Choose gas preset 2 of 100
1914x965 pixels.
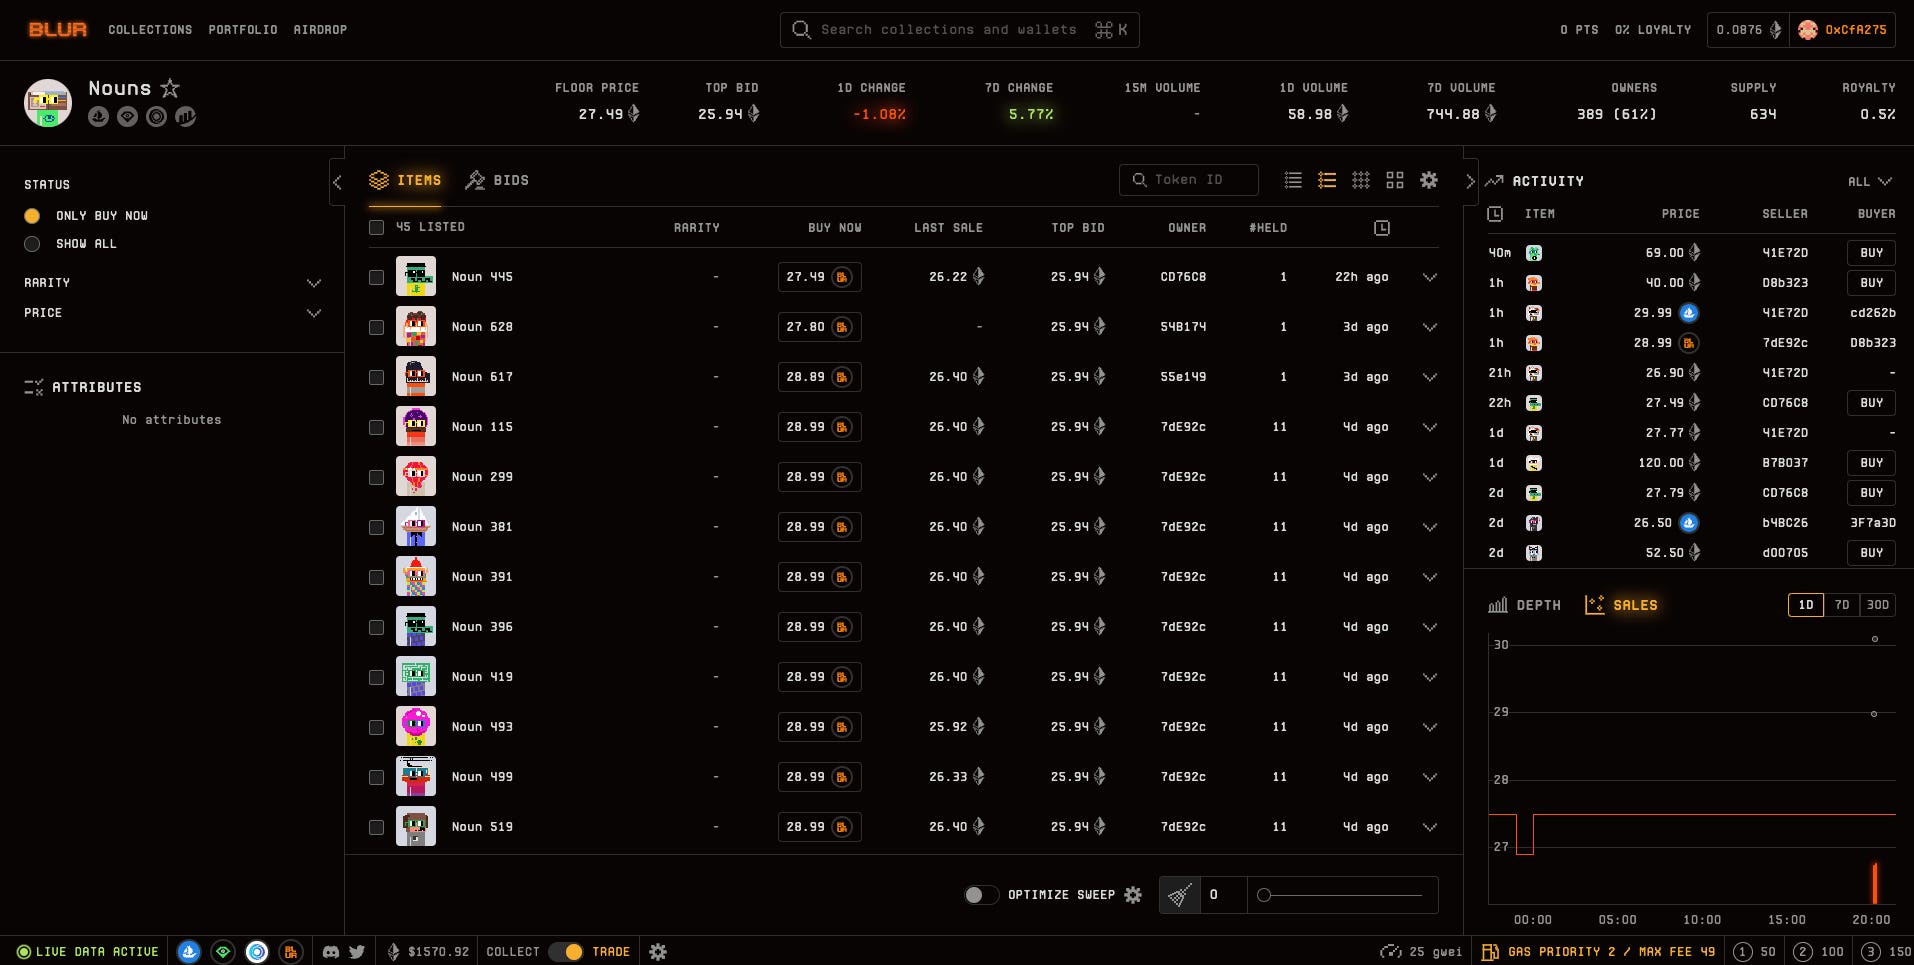pyautogui.click(x=1819, y=952)
